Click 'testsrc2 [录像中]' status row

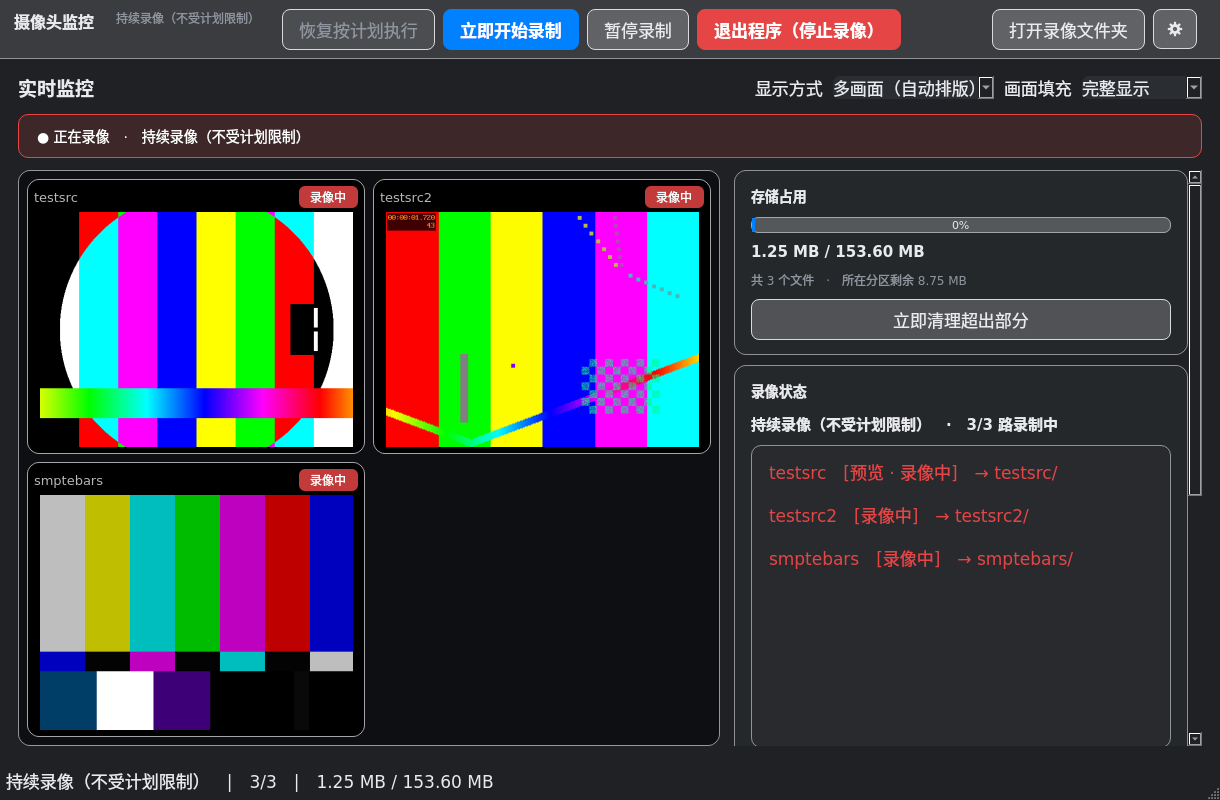point(898,516)
